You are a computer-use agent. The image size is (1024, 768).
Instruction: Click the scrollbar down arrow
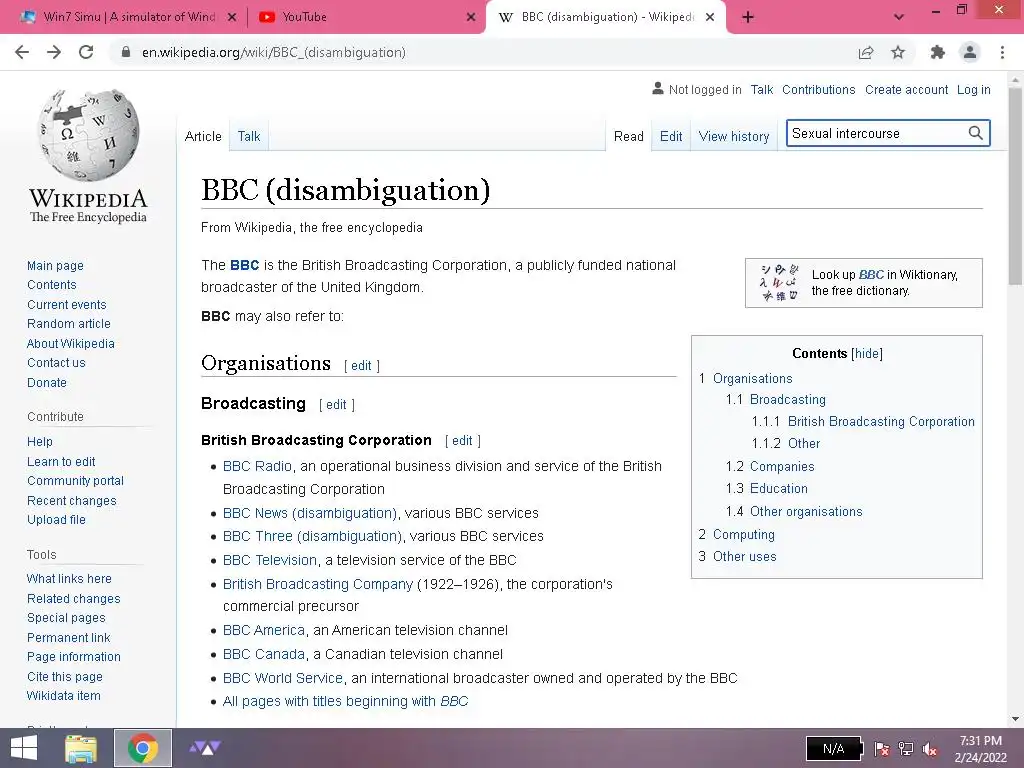(x=1015, y=719)
